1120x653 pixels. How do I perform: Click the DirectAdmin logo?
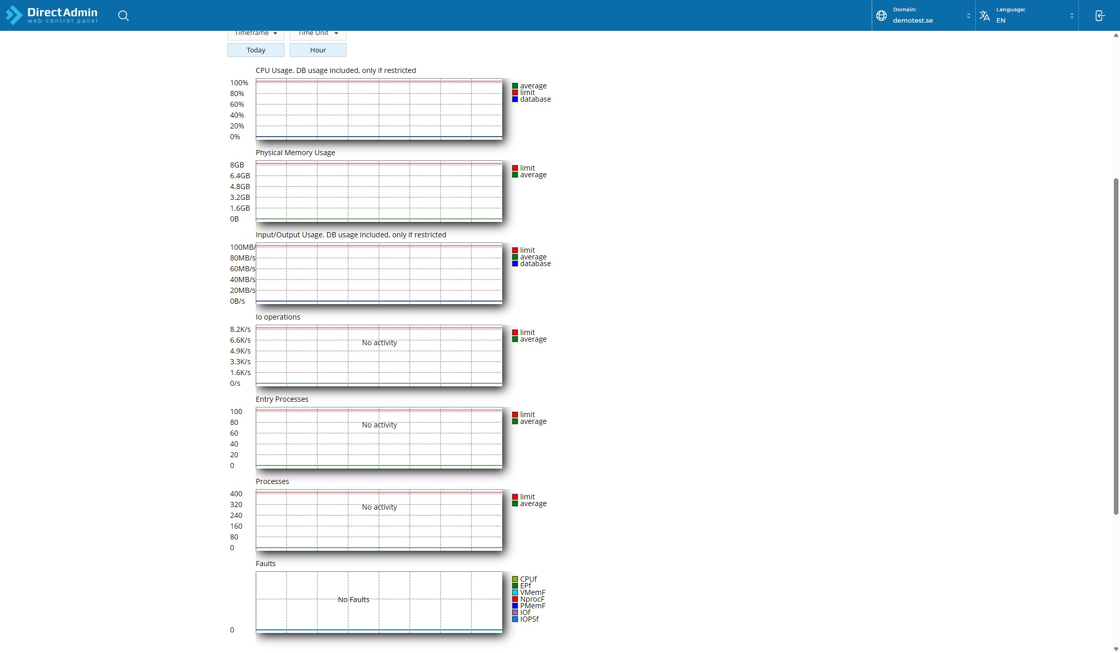tap(52, 15)
